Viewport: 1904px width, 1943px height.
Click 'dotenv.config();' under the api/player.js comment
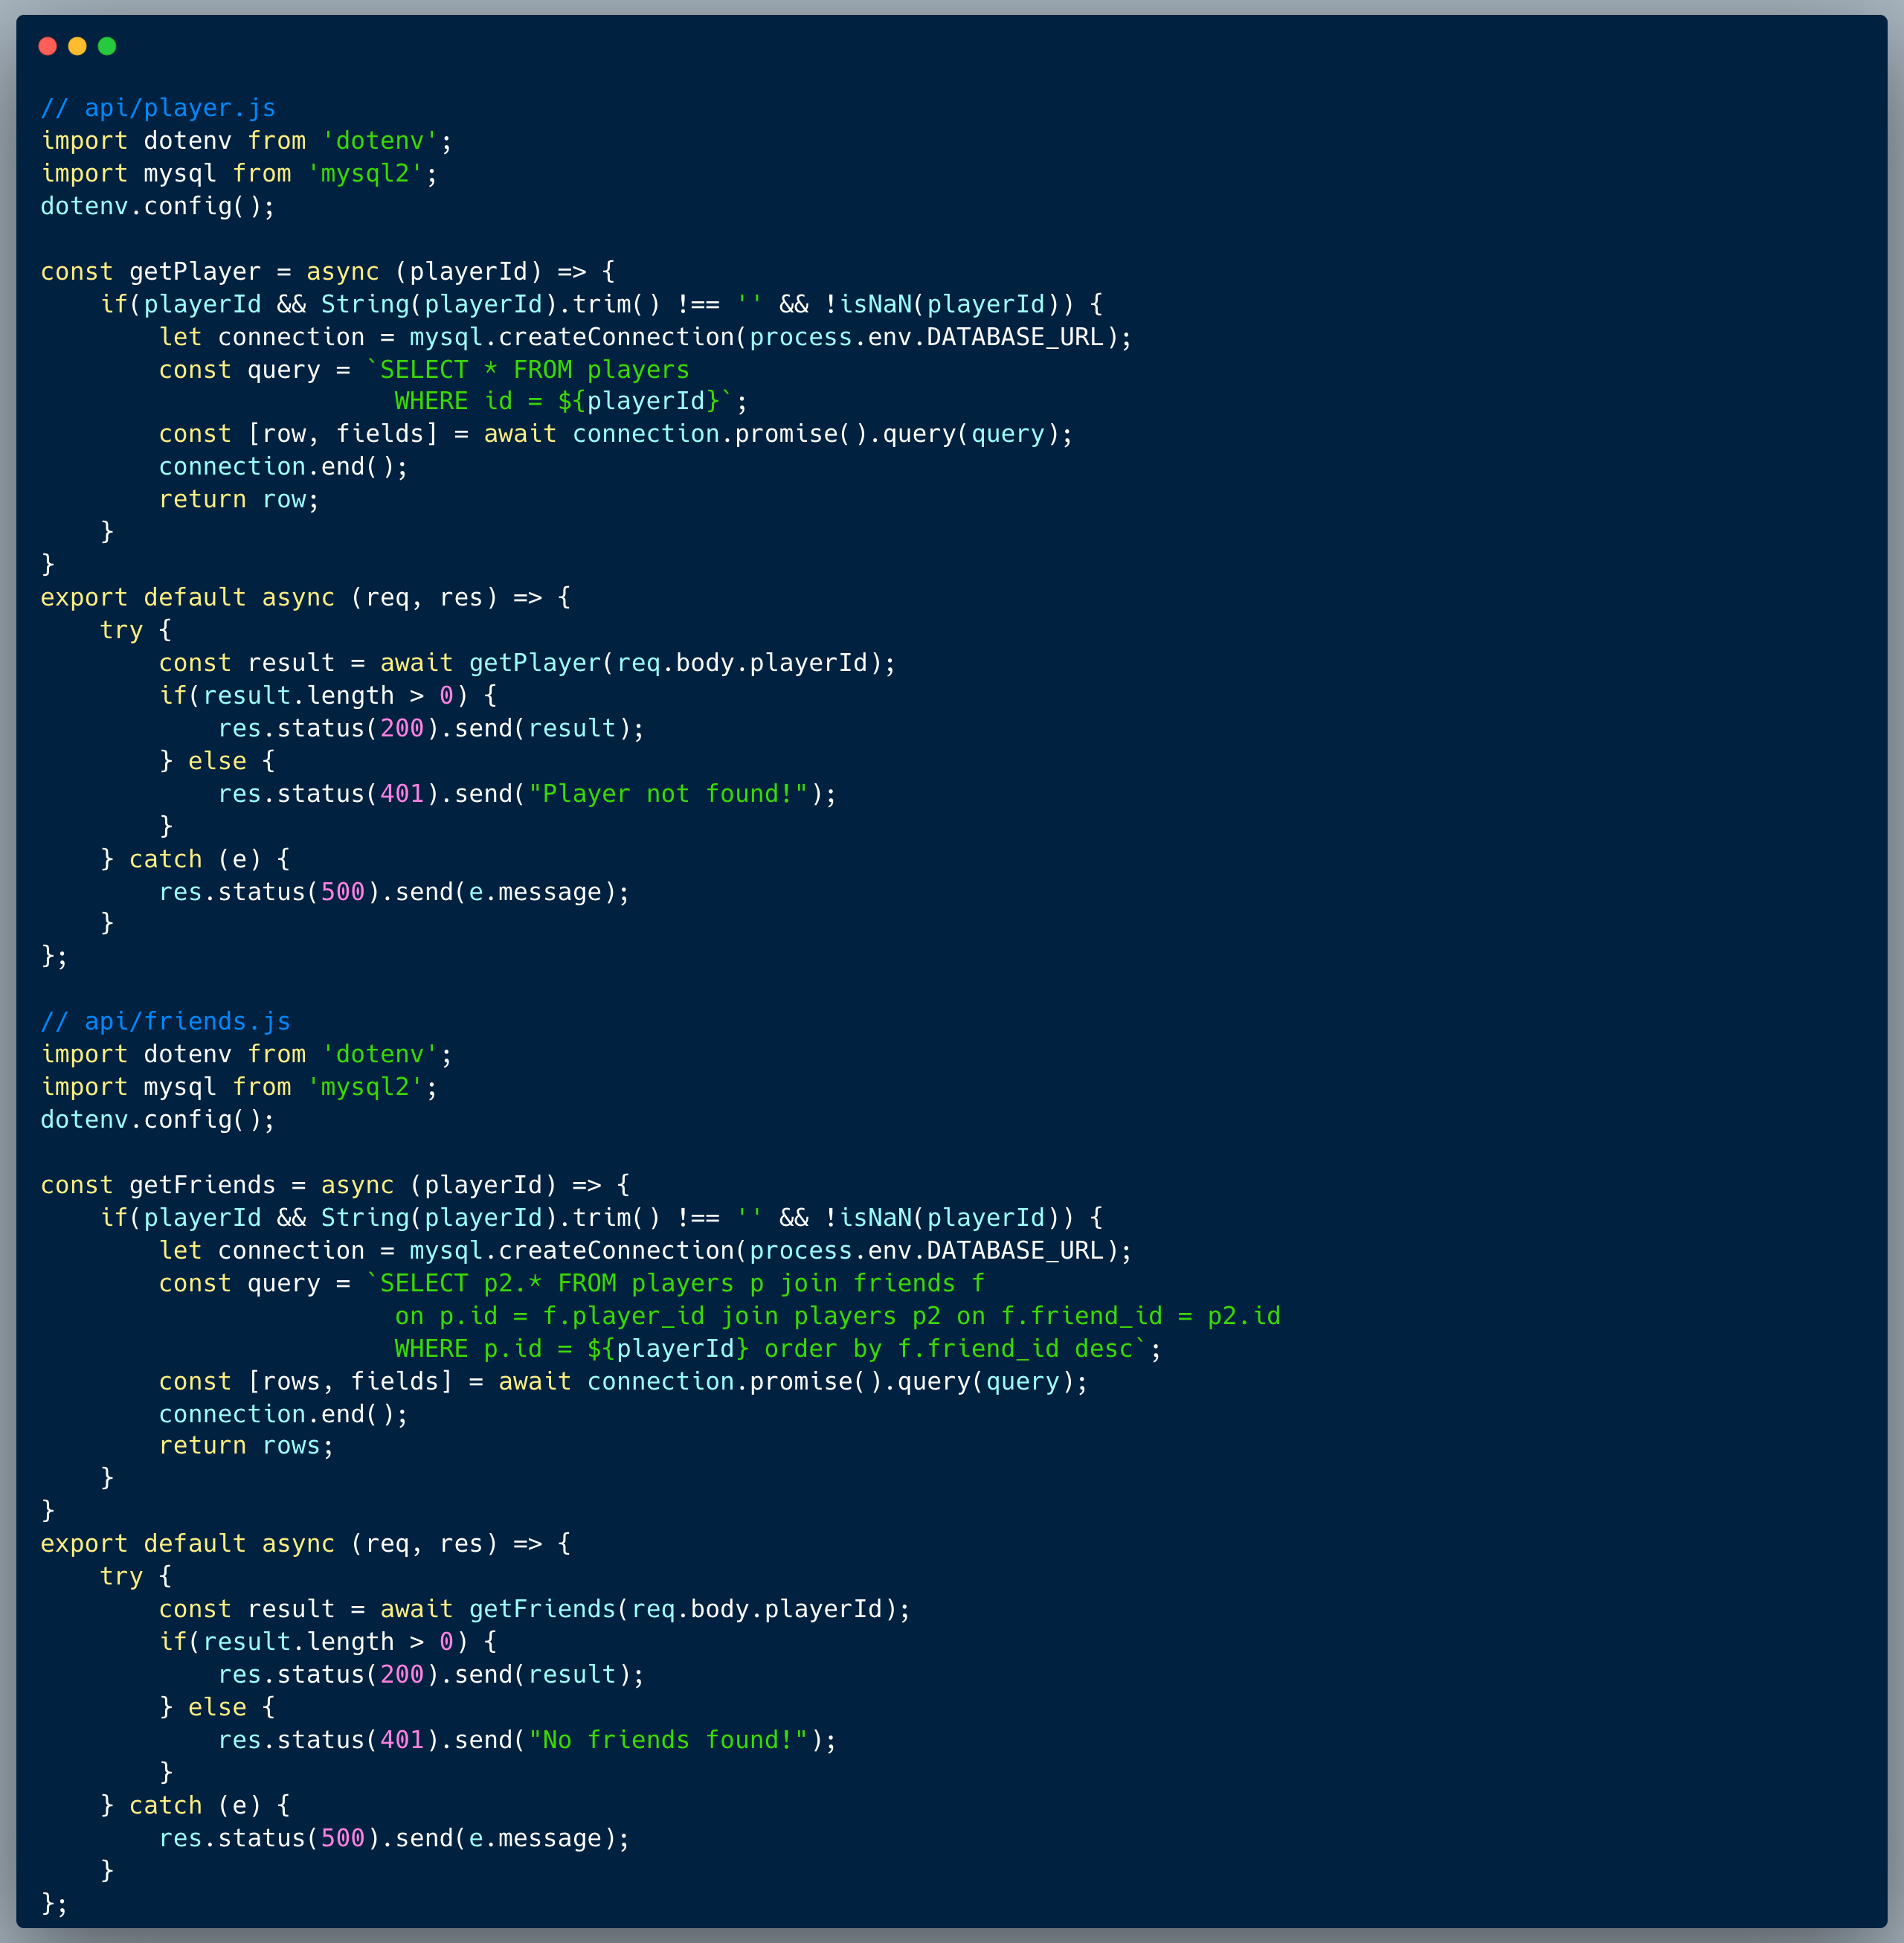[158, 206]
